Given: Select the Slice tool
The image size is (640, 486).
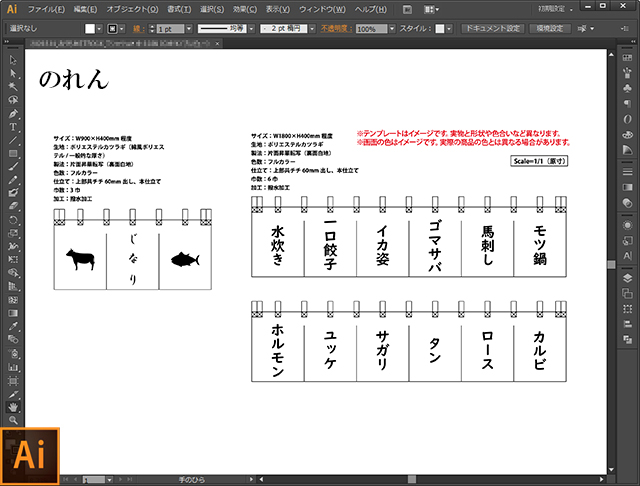Looking at the screenshot, I should pyautogui.click(x=13, y=394).
